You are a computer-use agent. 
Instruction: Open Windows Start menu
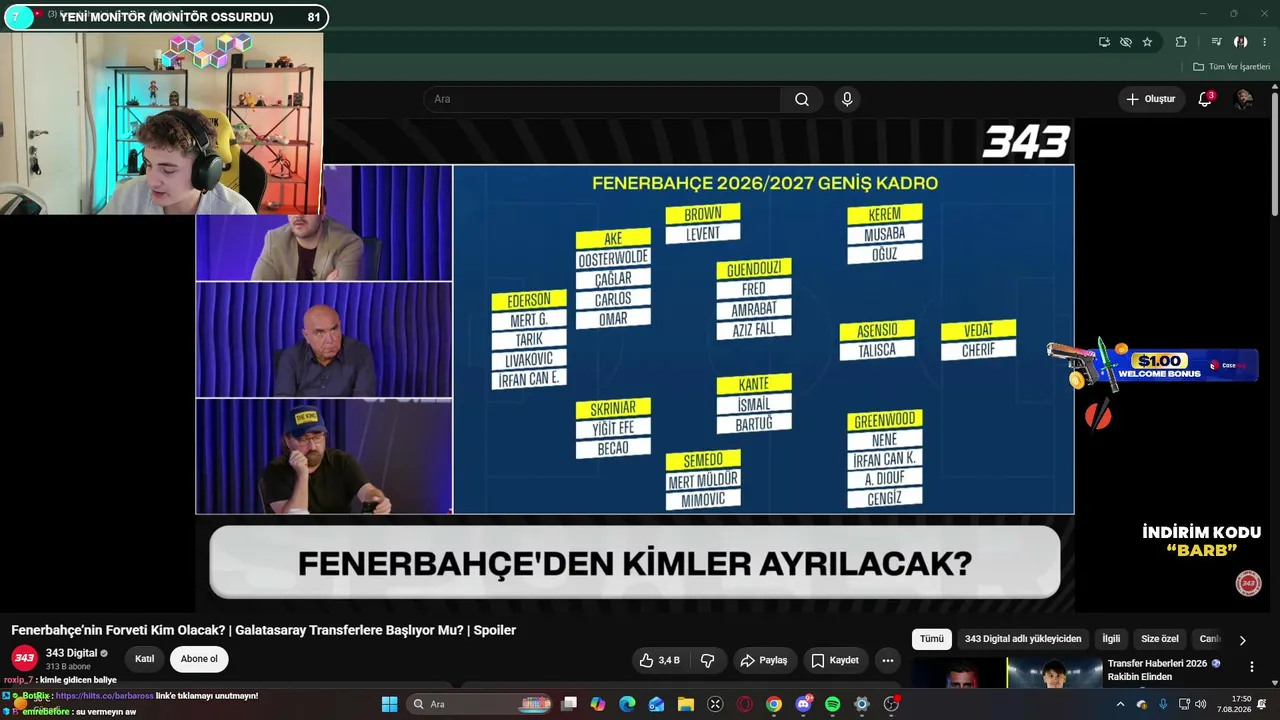(x=389, y=704)
